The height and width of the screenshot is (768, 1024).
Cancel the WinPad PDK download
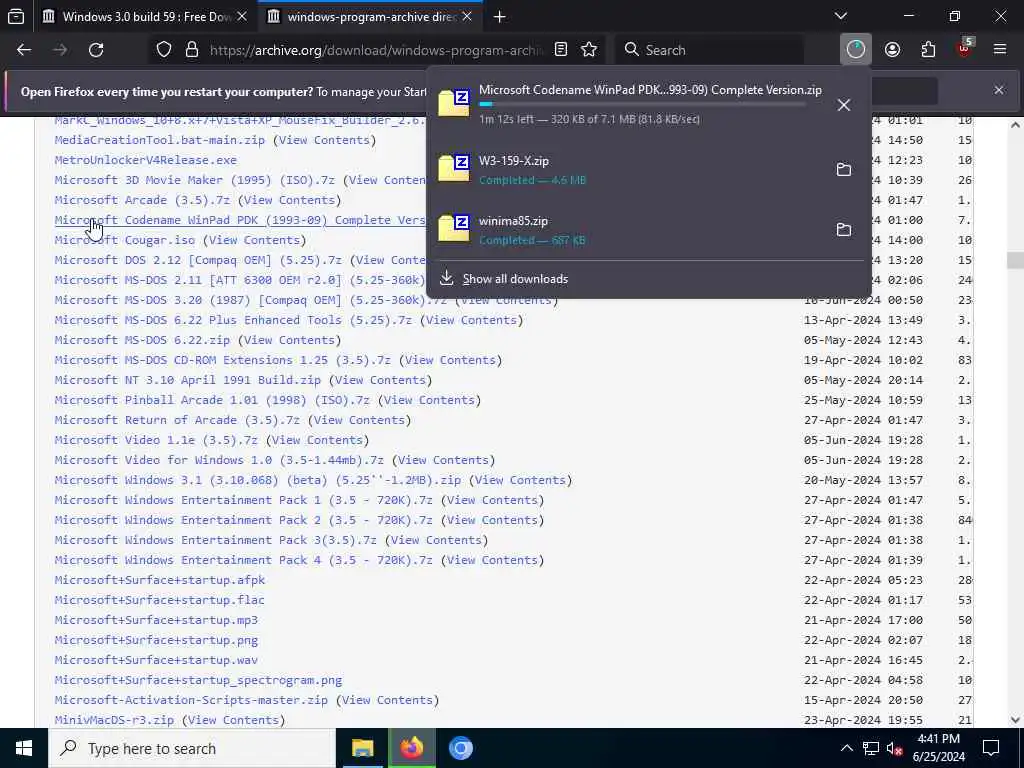pyautogui.click(x=844, y=105)
